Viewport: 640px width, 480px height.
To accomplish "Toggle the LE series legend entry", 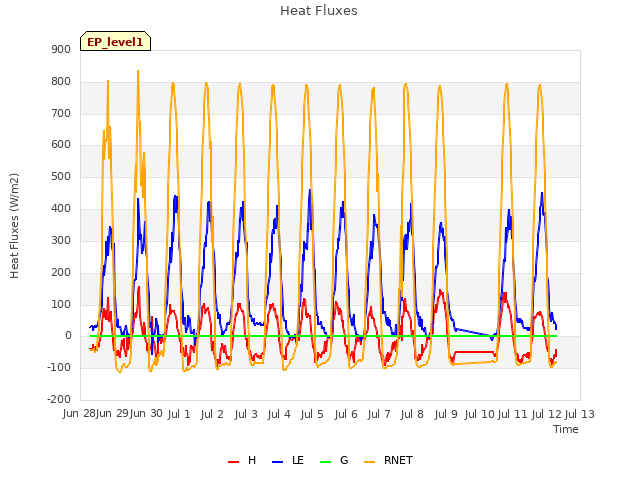I will click(288, 460).
